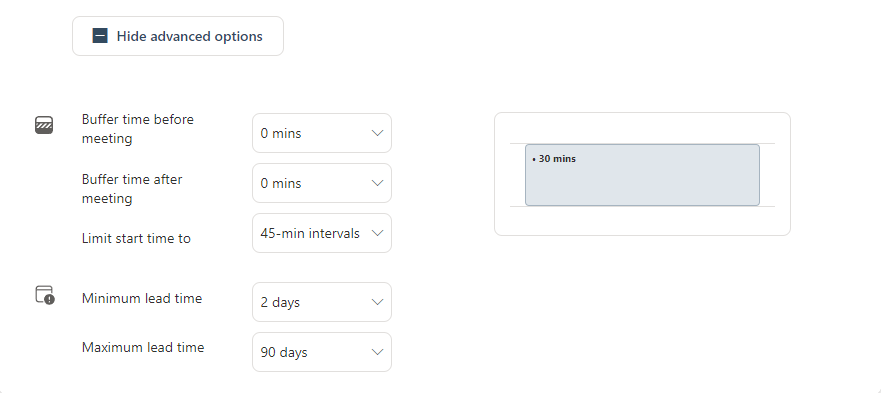Collapse settings with Hide advanced options
Screen dimensions: 881x393
point(178,36)
